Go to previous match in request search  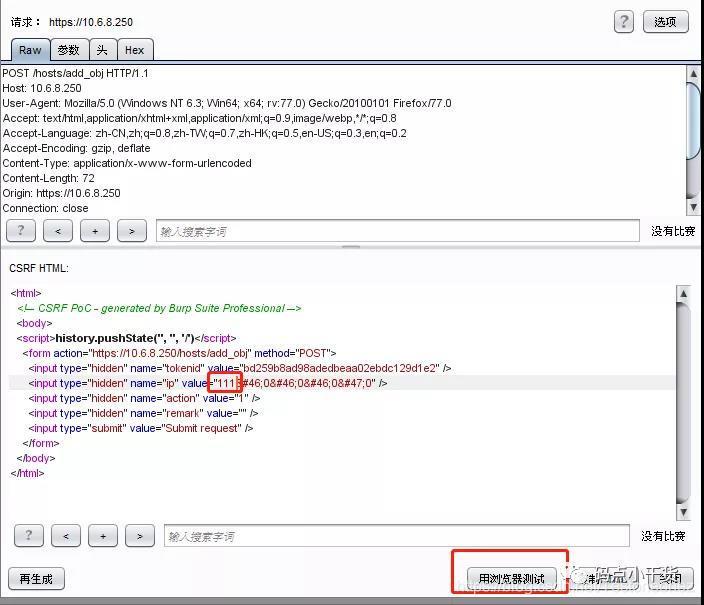pos(58,231)
